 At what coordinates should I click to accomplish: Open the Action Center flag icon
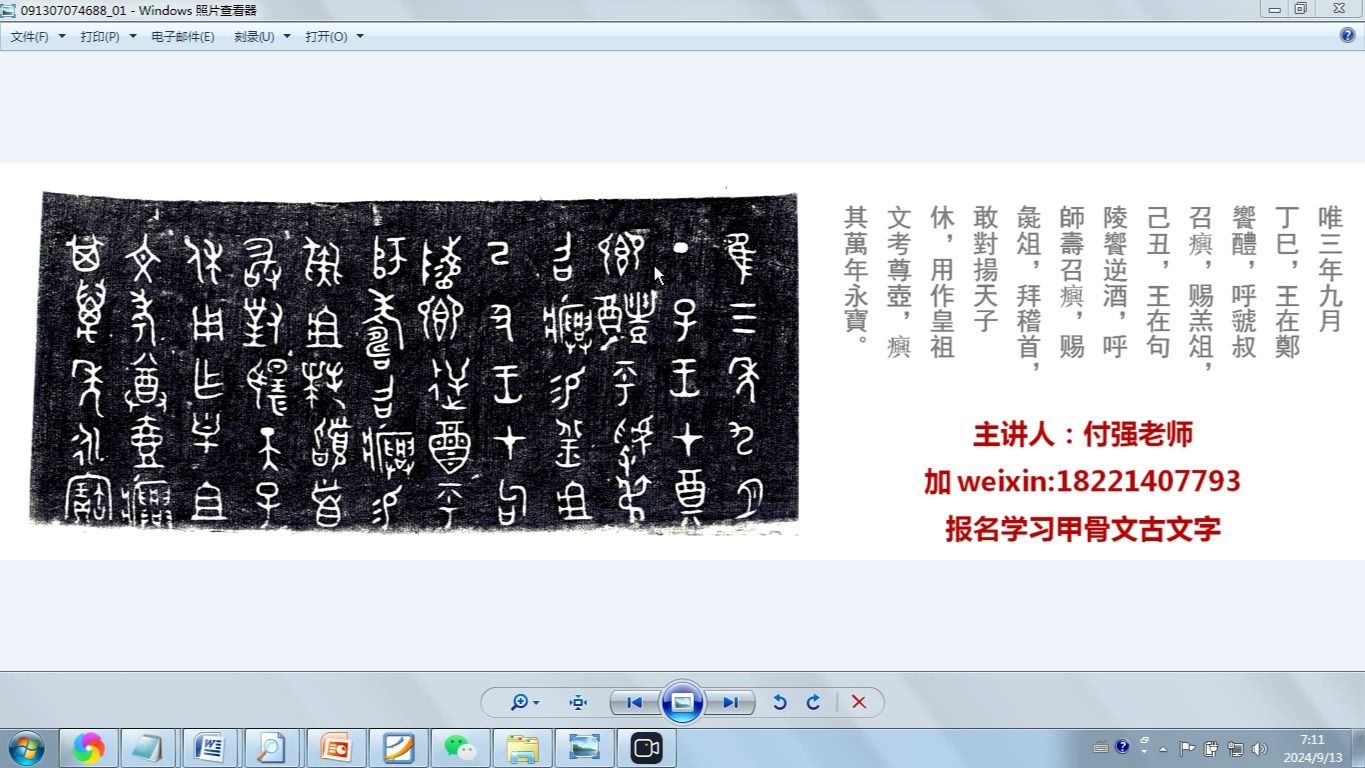click(1187, 748)
